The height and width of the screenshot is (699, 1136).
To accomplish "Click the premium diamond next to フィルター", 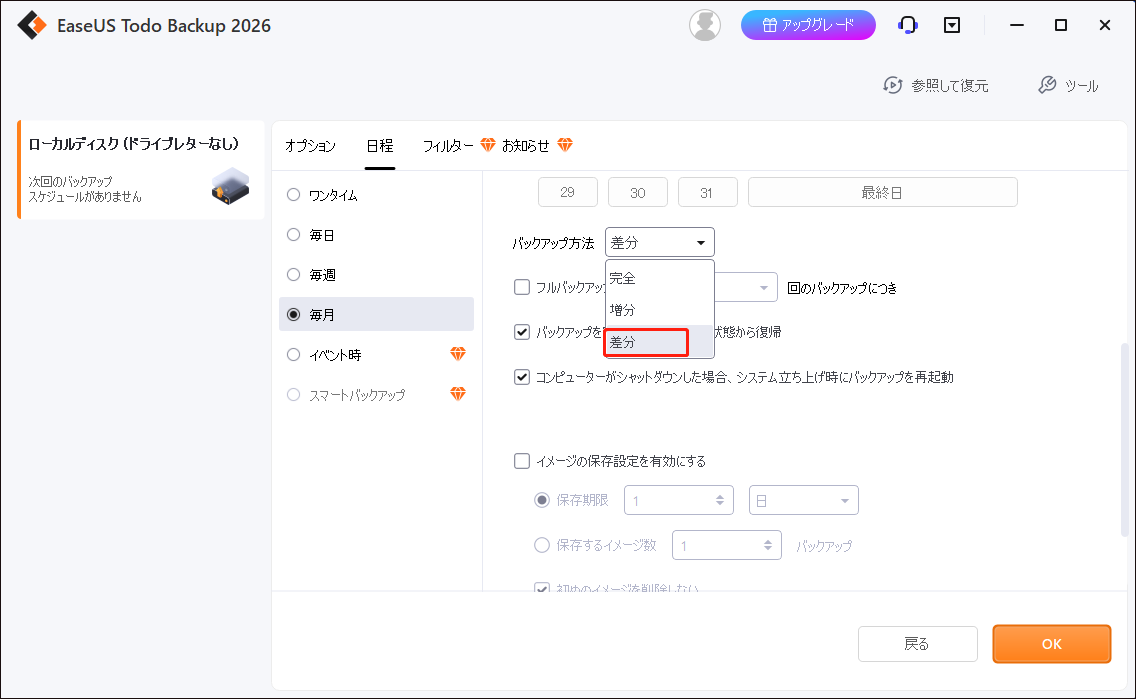I will pos(488,145).
